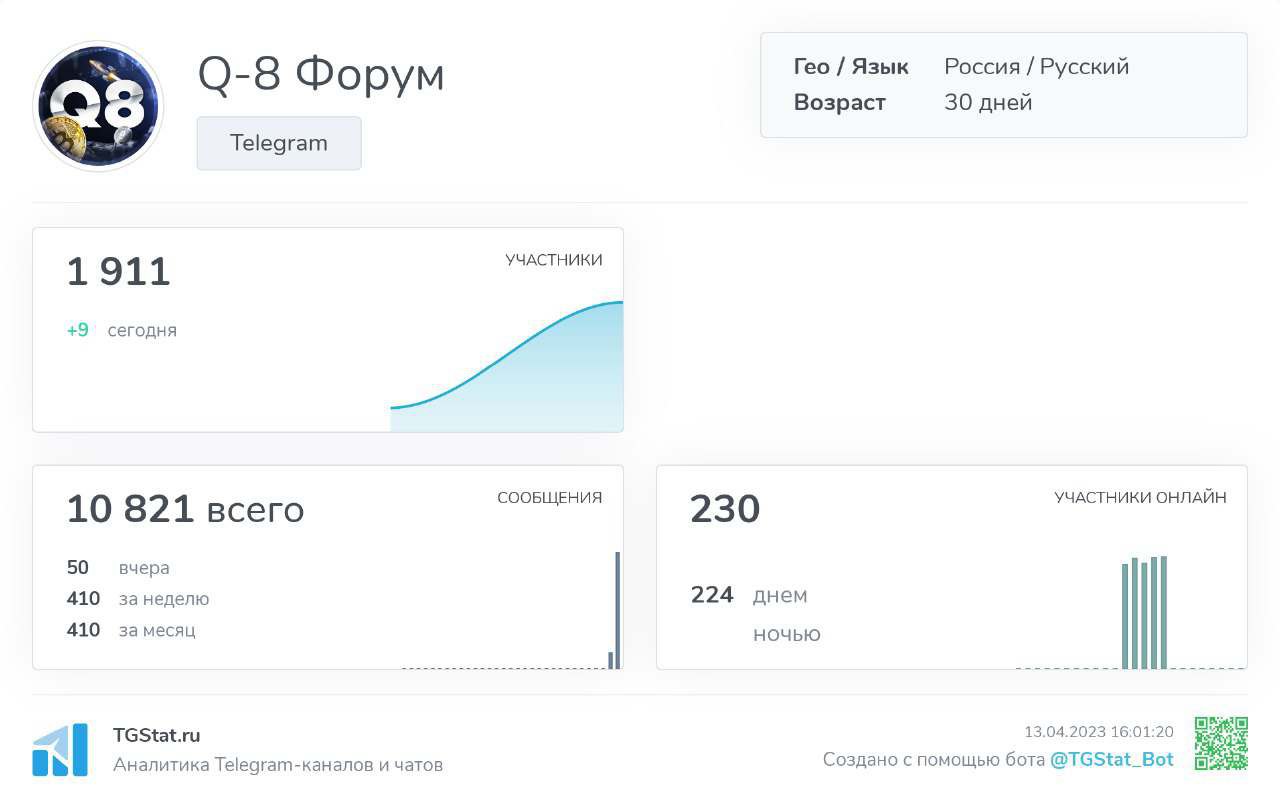This screenshot has height=803, width=1280.
Task: Click the green QR code
Action: [x=1221, y=744]
